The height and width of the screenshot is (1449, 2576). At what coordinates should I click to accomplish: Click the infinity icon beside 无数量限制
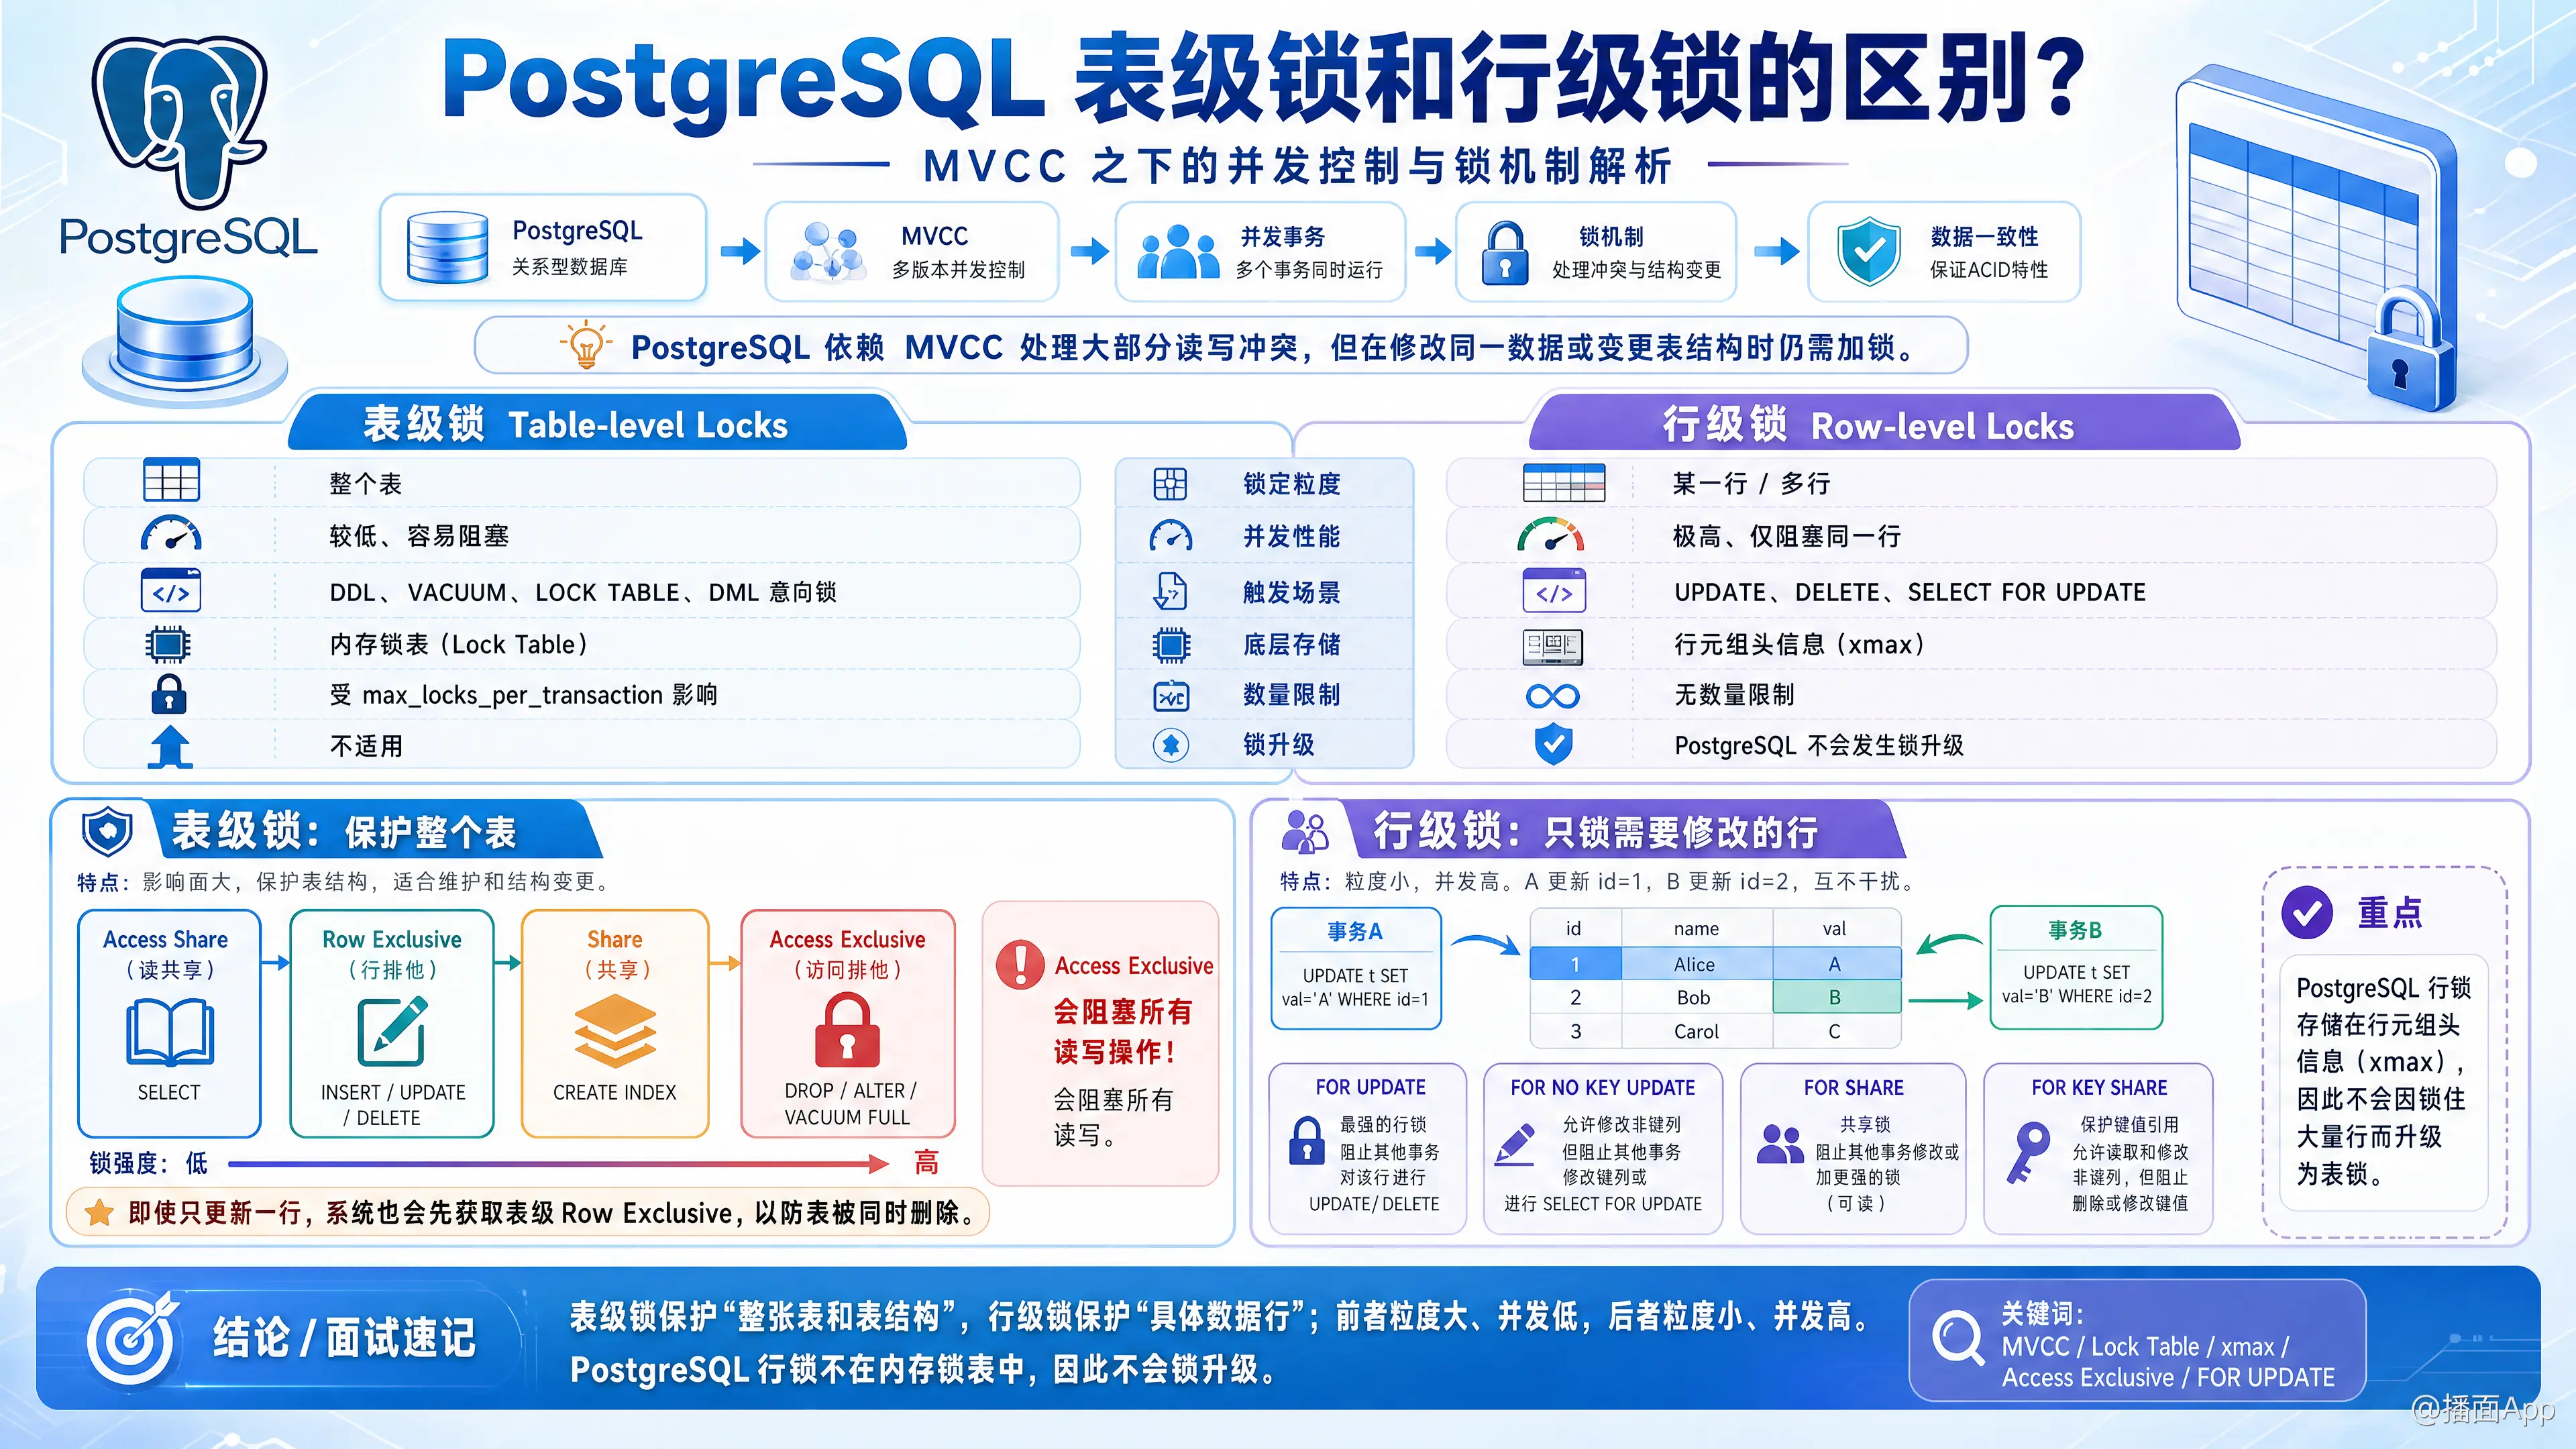pos(1553,696)
